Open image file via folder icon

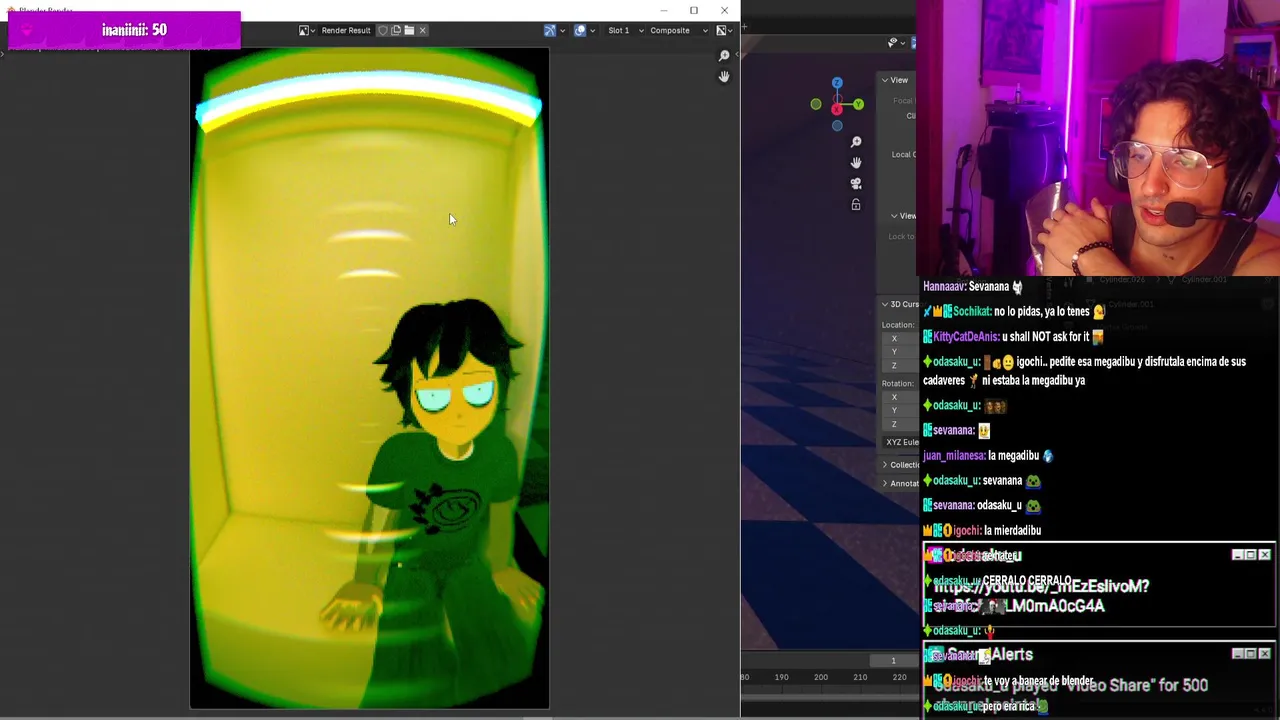tap(409, 31)
